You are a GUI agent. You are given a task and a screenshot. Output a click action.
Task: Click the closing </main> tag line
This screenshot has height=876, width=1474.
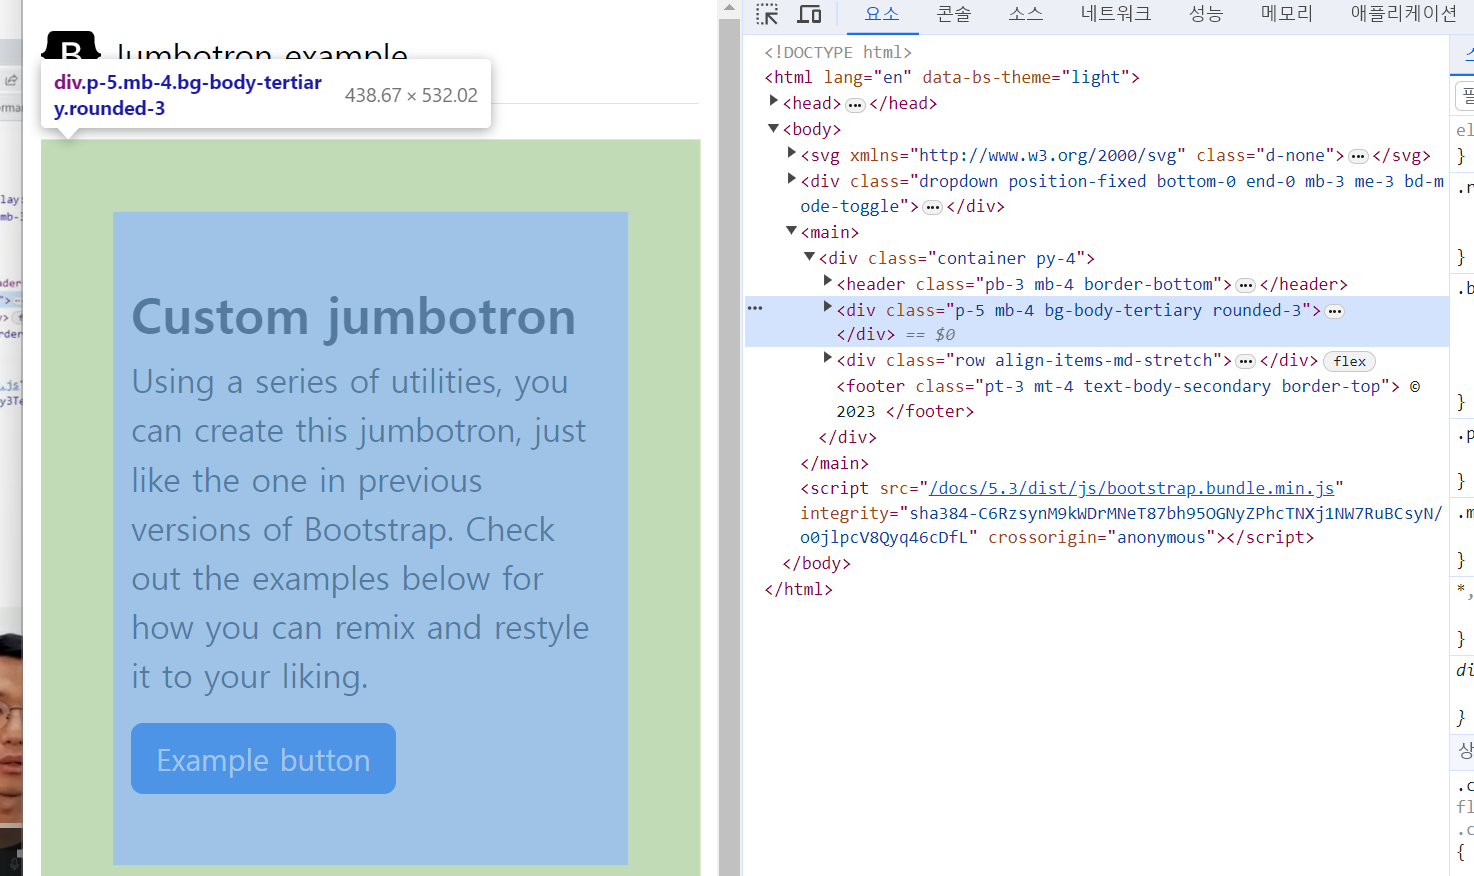click(x=834, y=463)
